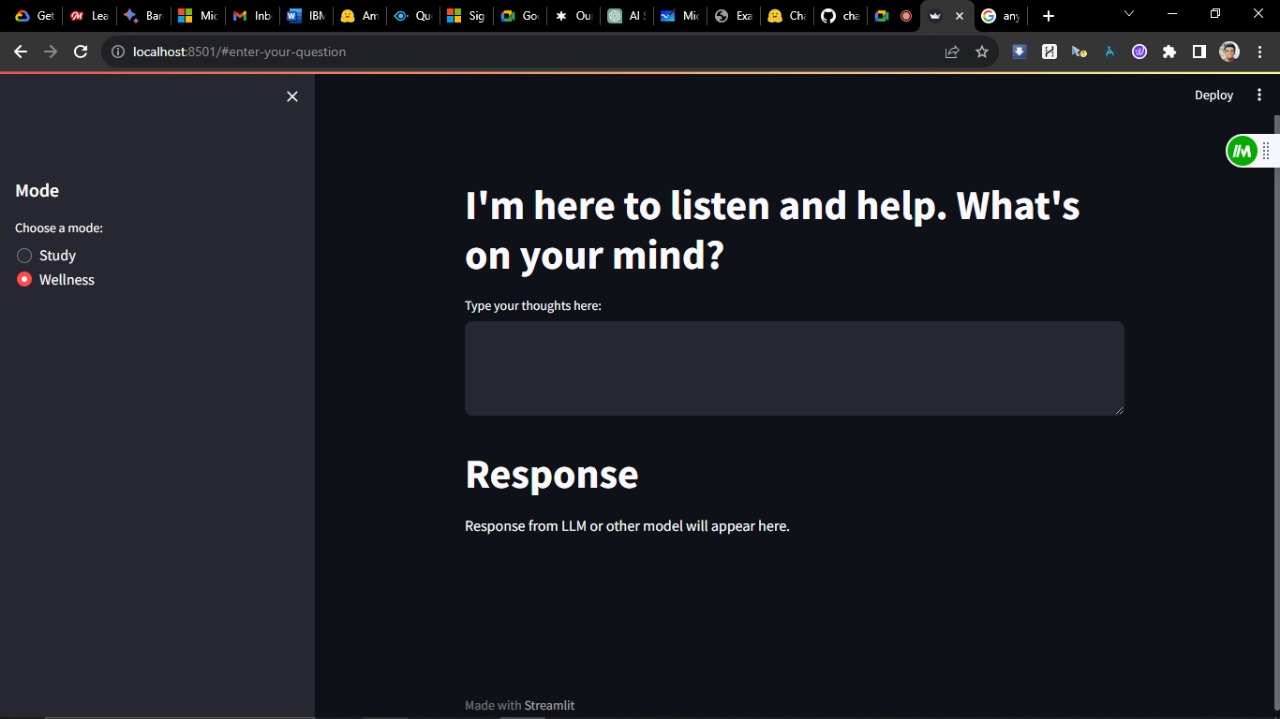
Task: Toggle the browser side panel
Action: pos(1199,52)
